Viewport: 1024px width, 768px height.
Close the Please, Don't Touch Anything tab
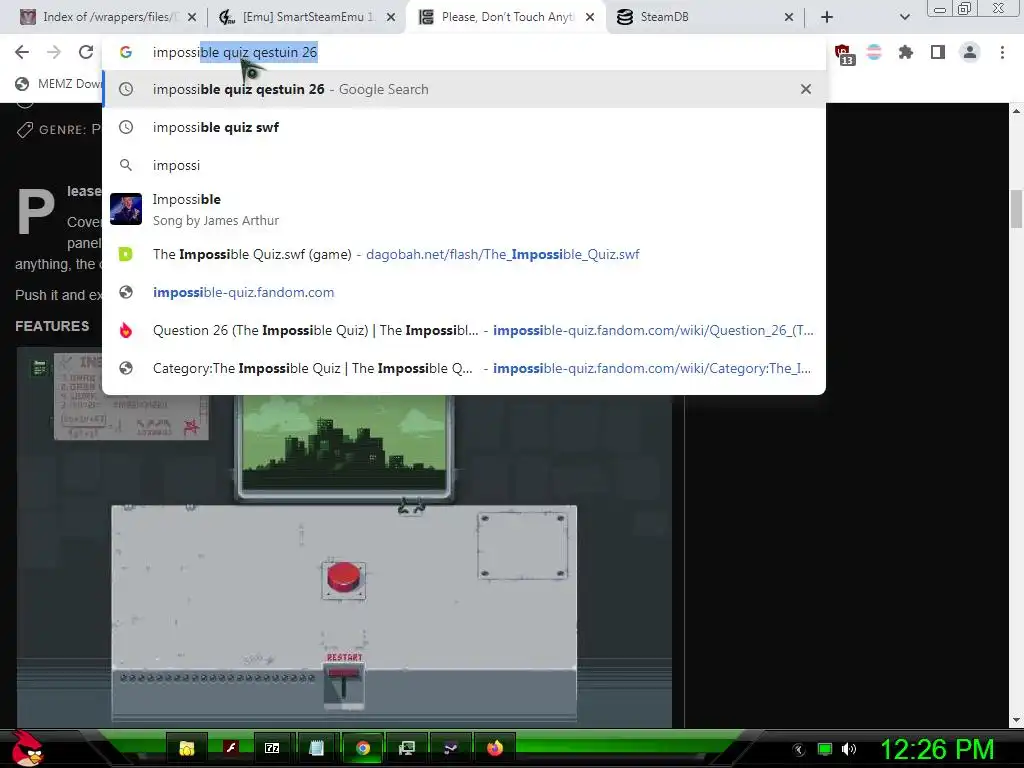coord(590,17)
